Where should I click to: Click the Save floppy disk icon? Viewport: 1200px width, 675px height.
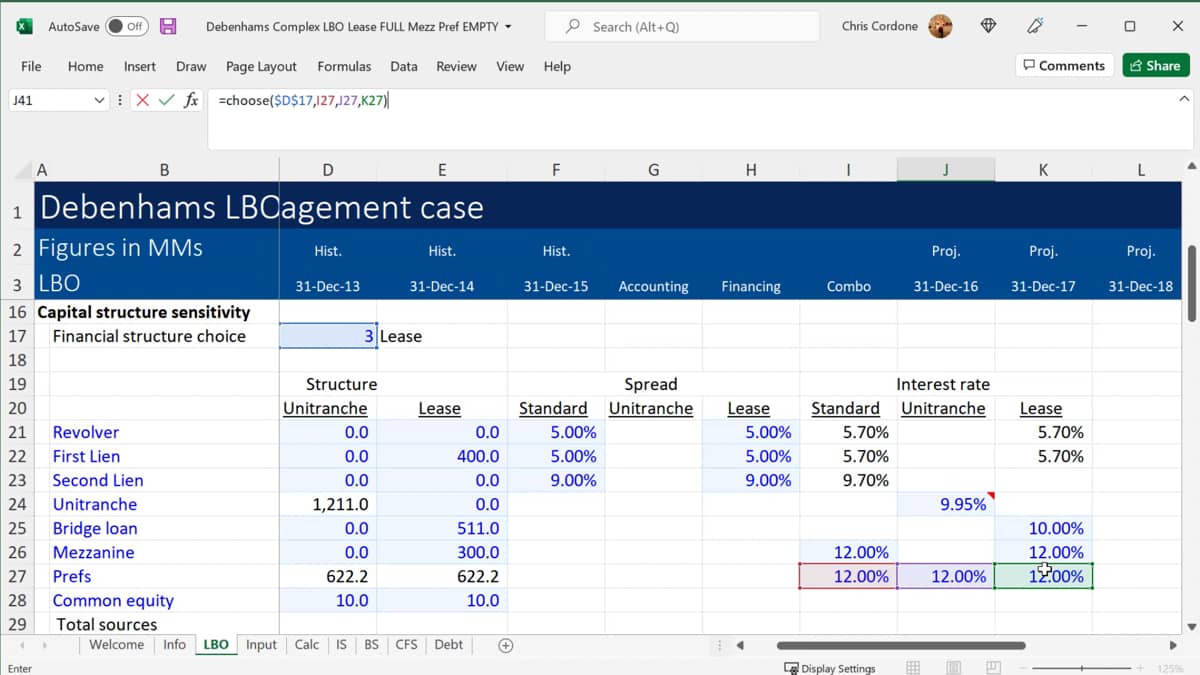[x=168, y=26]
